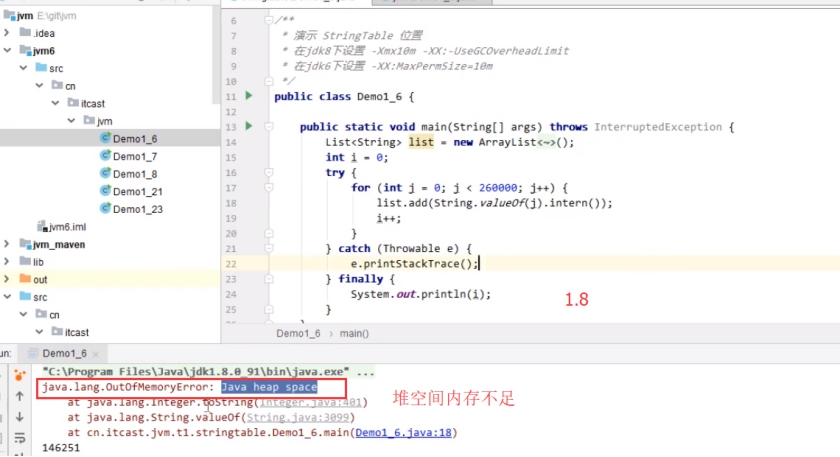
Task: Expand the .idea folder
Action: tap(6, 33)
